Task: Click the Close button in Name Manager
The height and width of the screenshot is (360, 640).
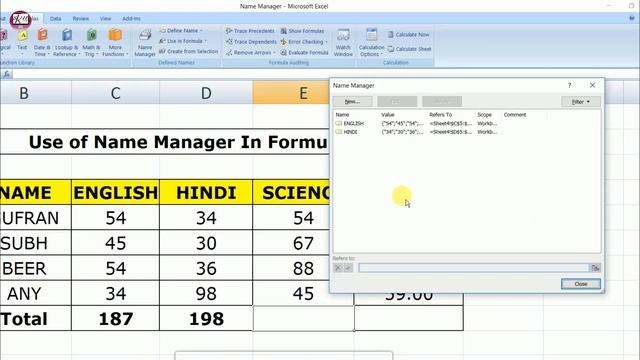Action: pyautogui.click(x=580, y=284)
